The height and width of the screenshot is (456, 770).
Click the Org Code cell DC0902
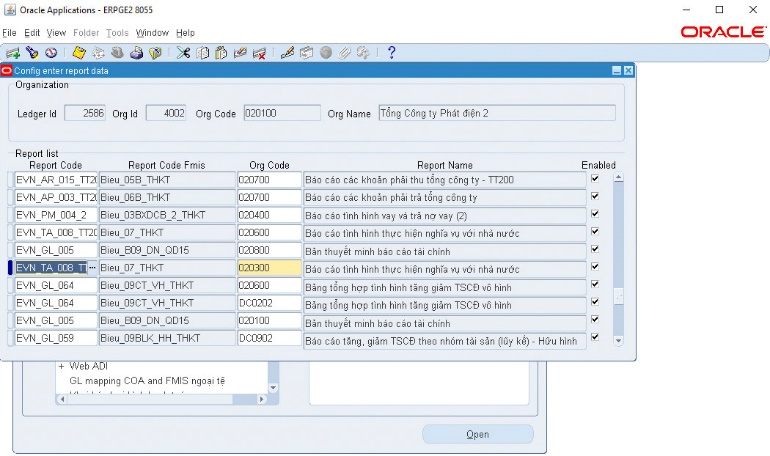tap(270, 338)
